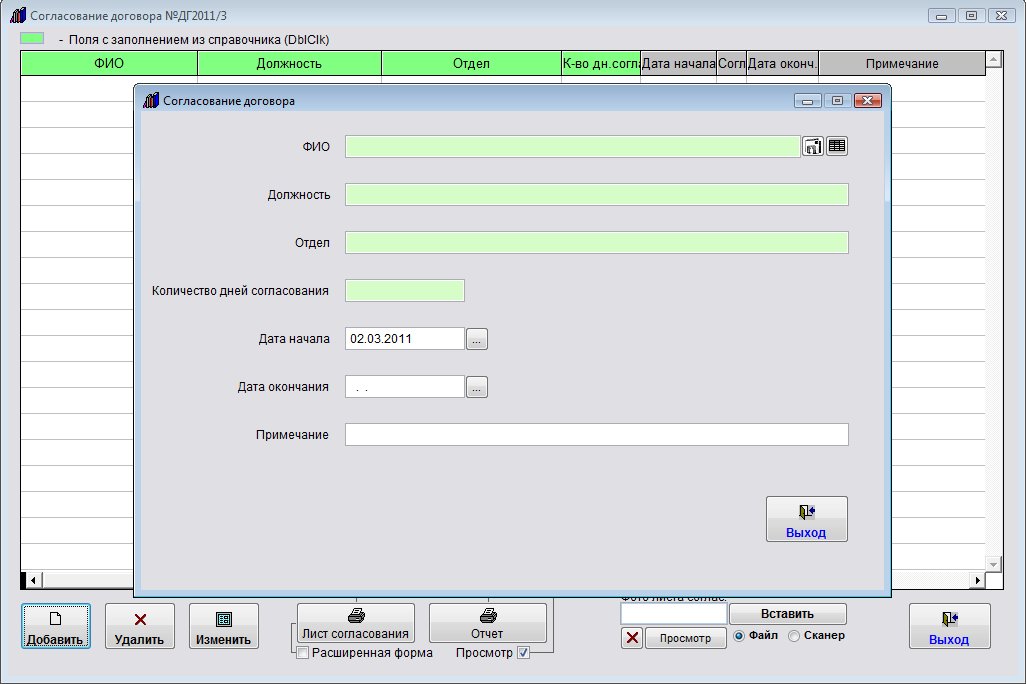This screenshot has width=1027, height=684.
Task: Maximize the main window №ДГ2011/3
Action: click(971, 16)
